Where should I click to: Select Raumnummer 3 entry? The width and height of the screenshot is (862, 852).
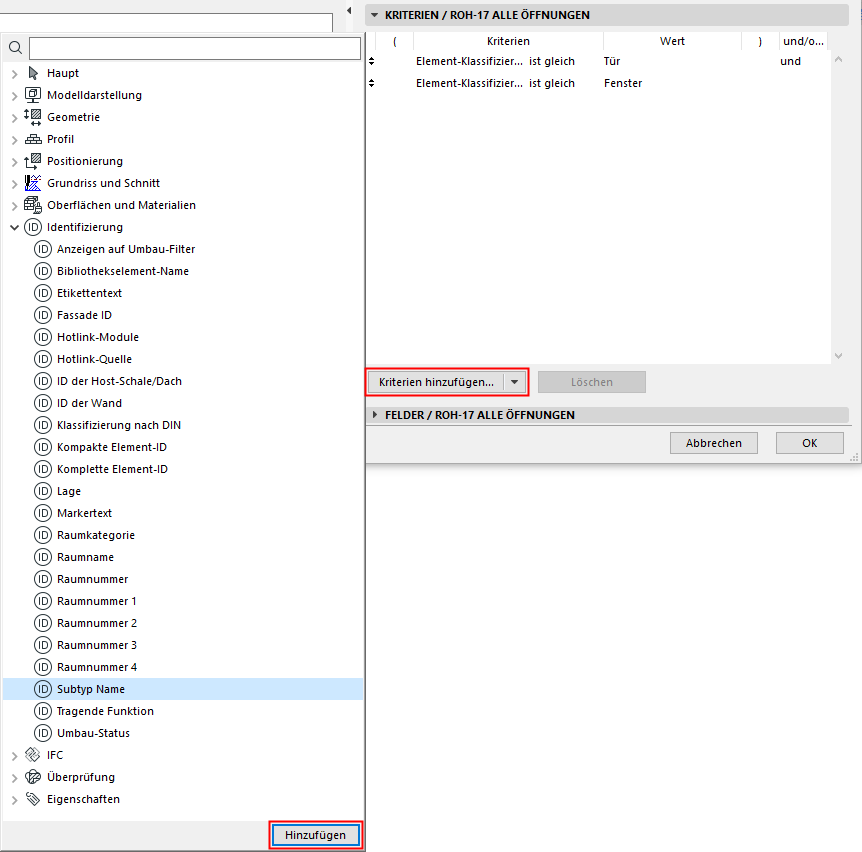pyautogui.click(x=97, y=645)
